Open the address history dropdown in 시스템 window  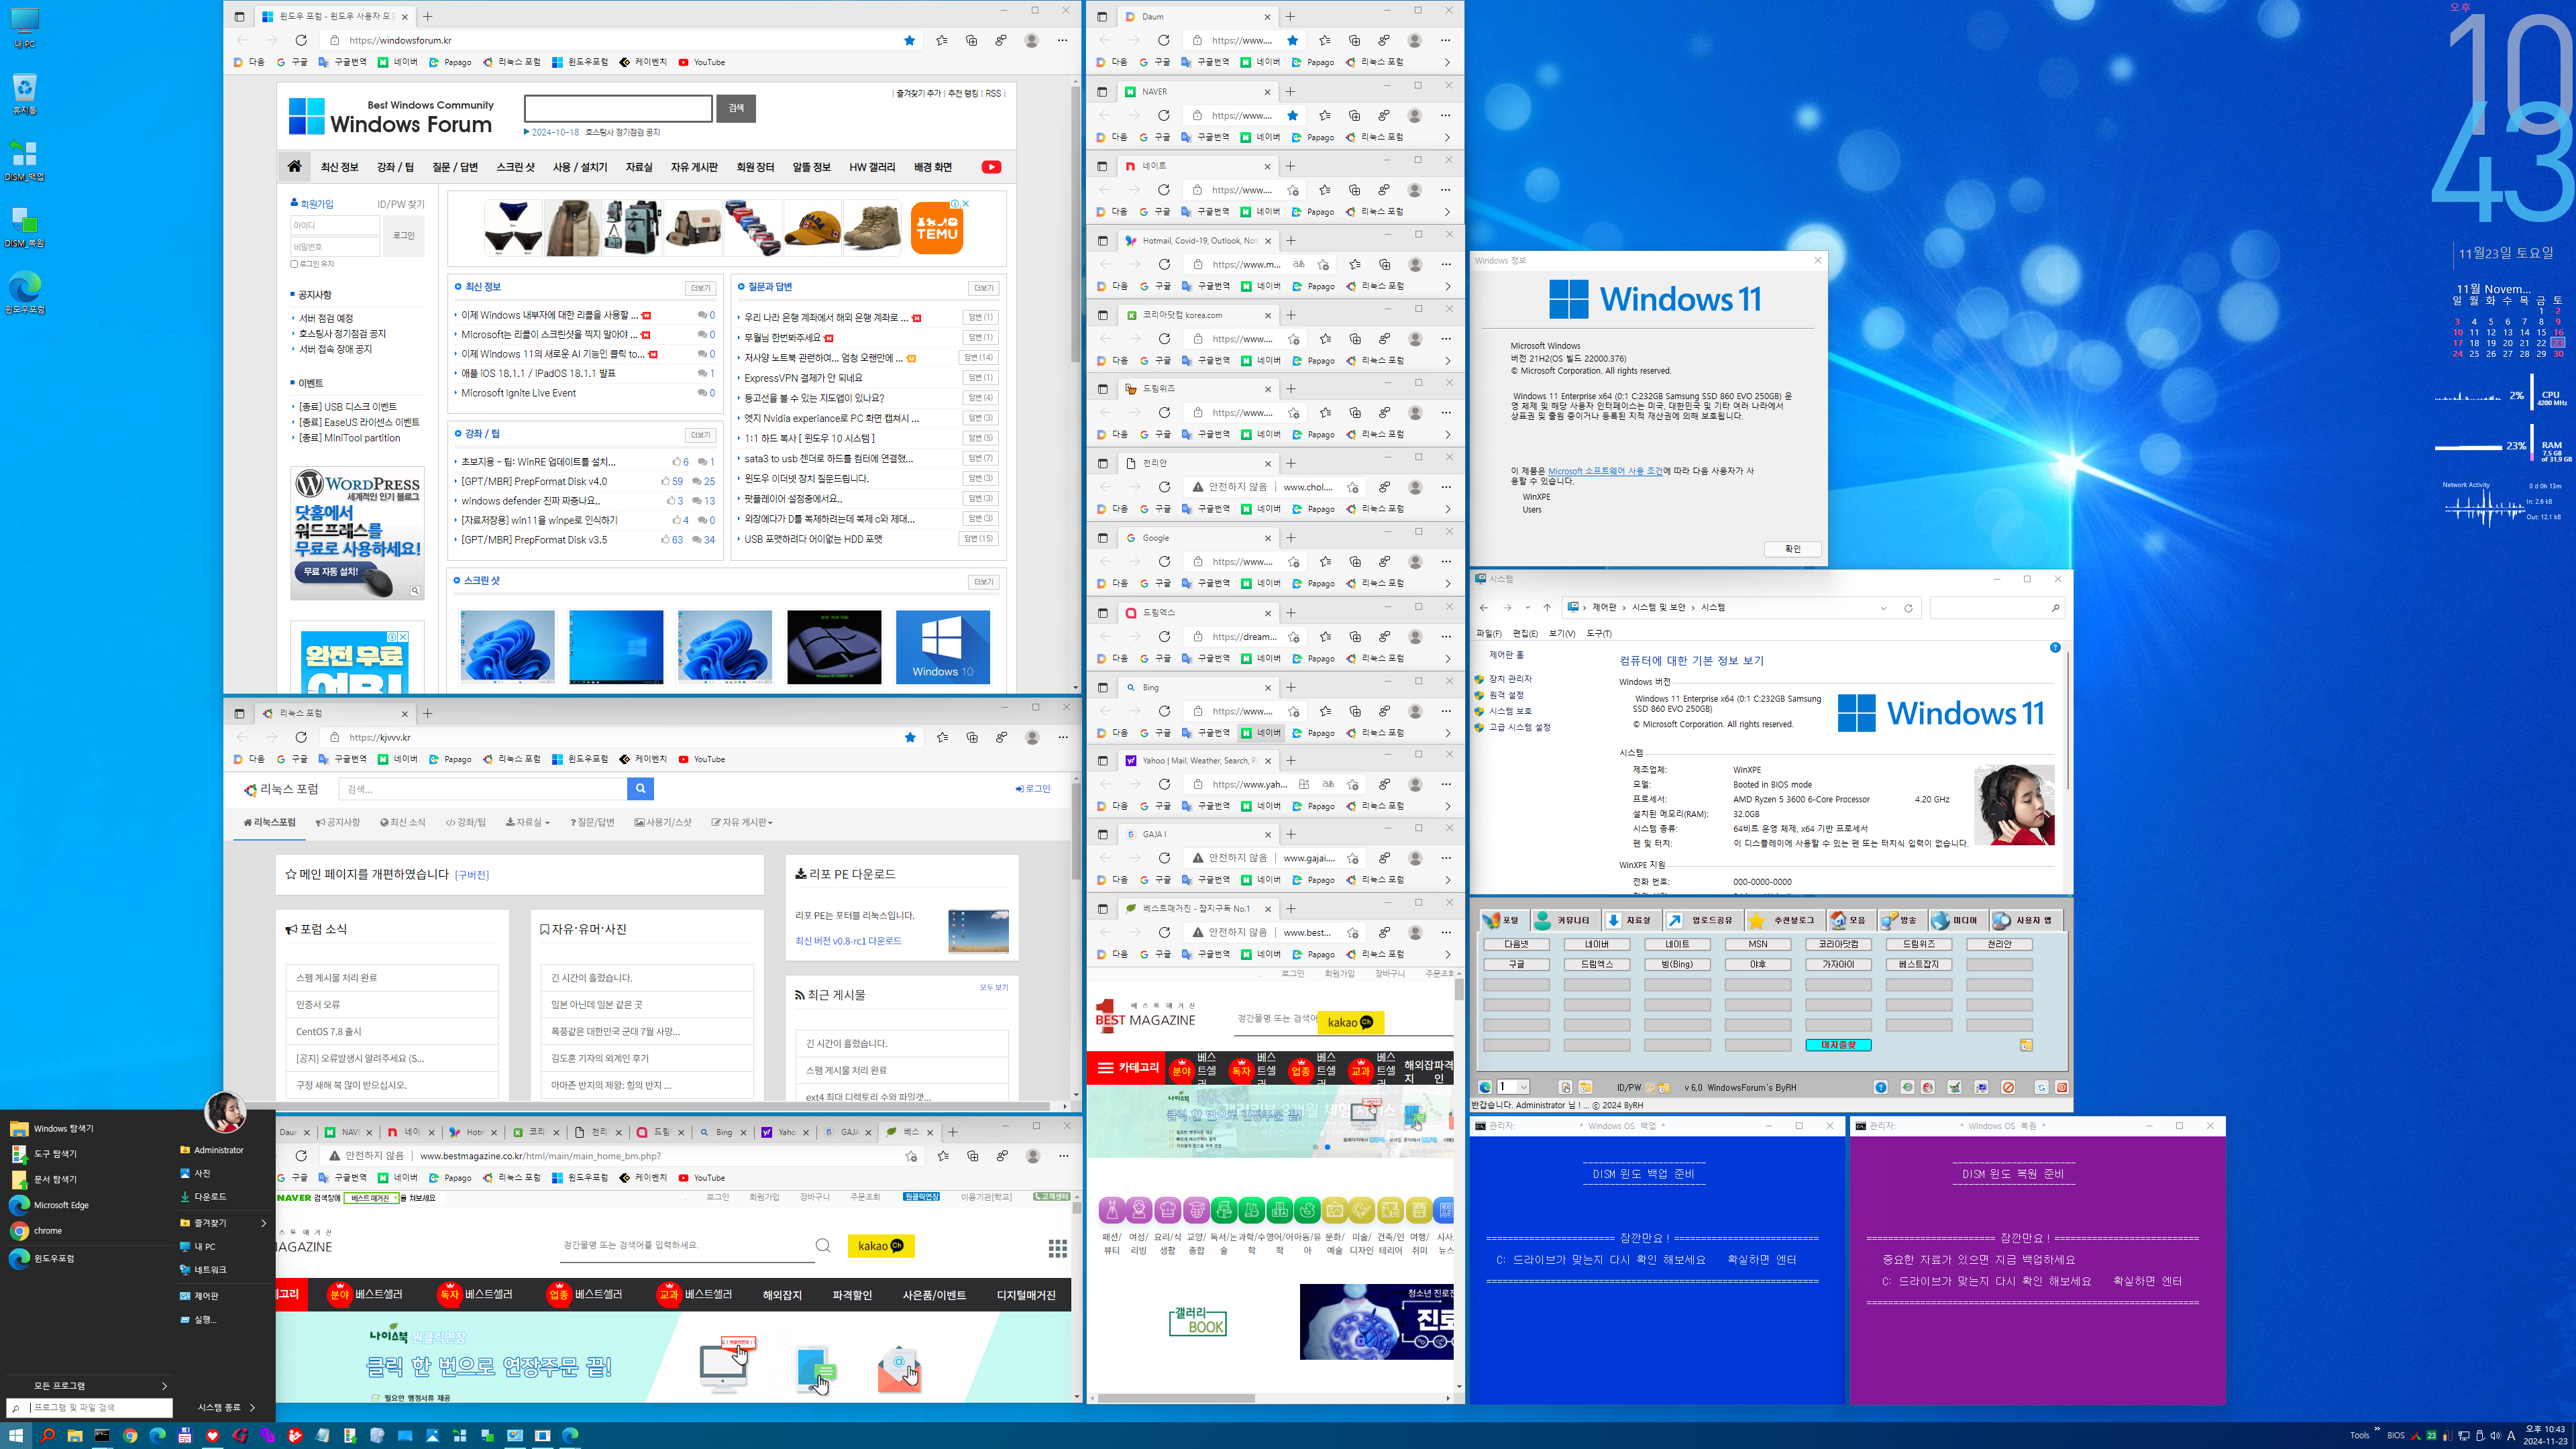pos(1884,608)
